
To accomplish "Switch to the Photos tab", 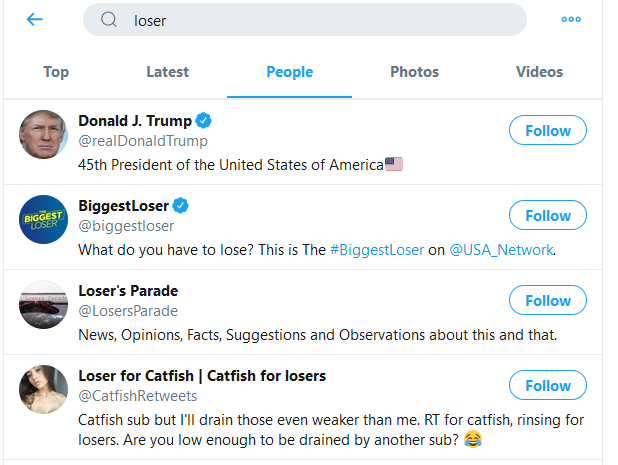I will (x=414, y=72).
